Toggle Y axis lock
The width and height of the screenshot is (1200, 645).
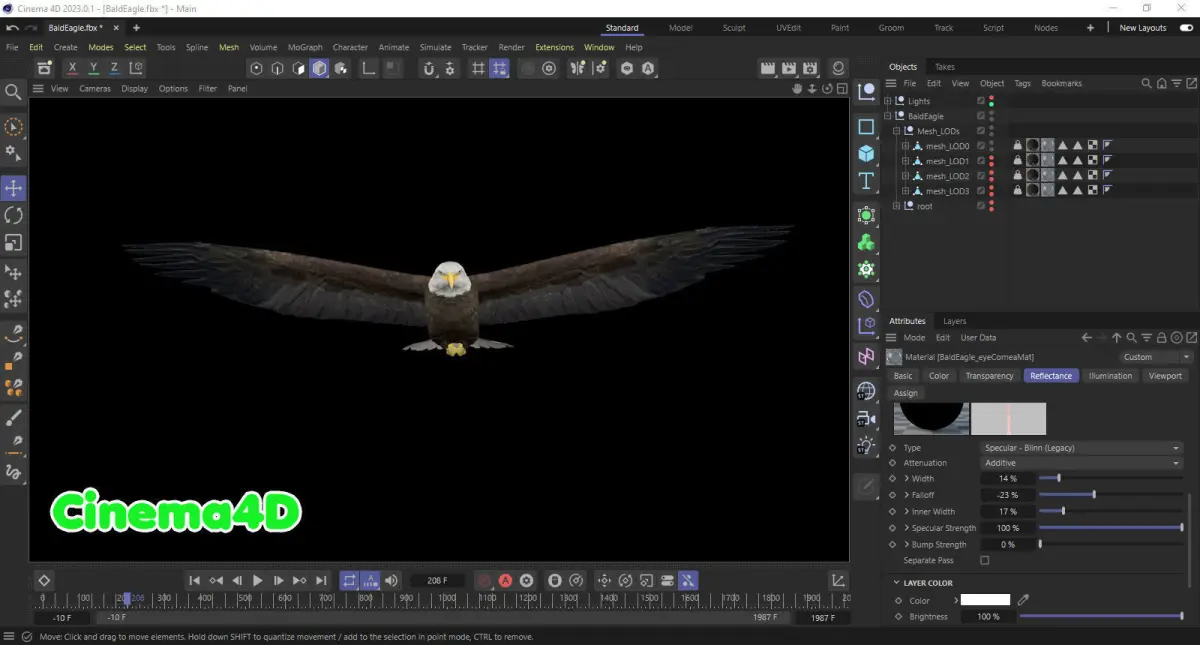(x=93, y=68)
